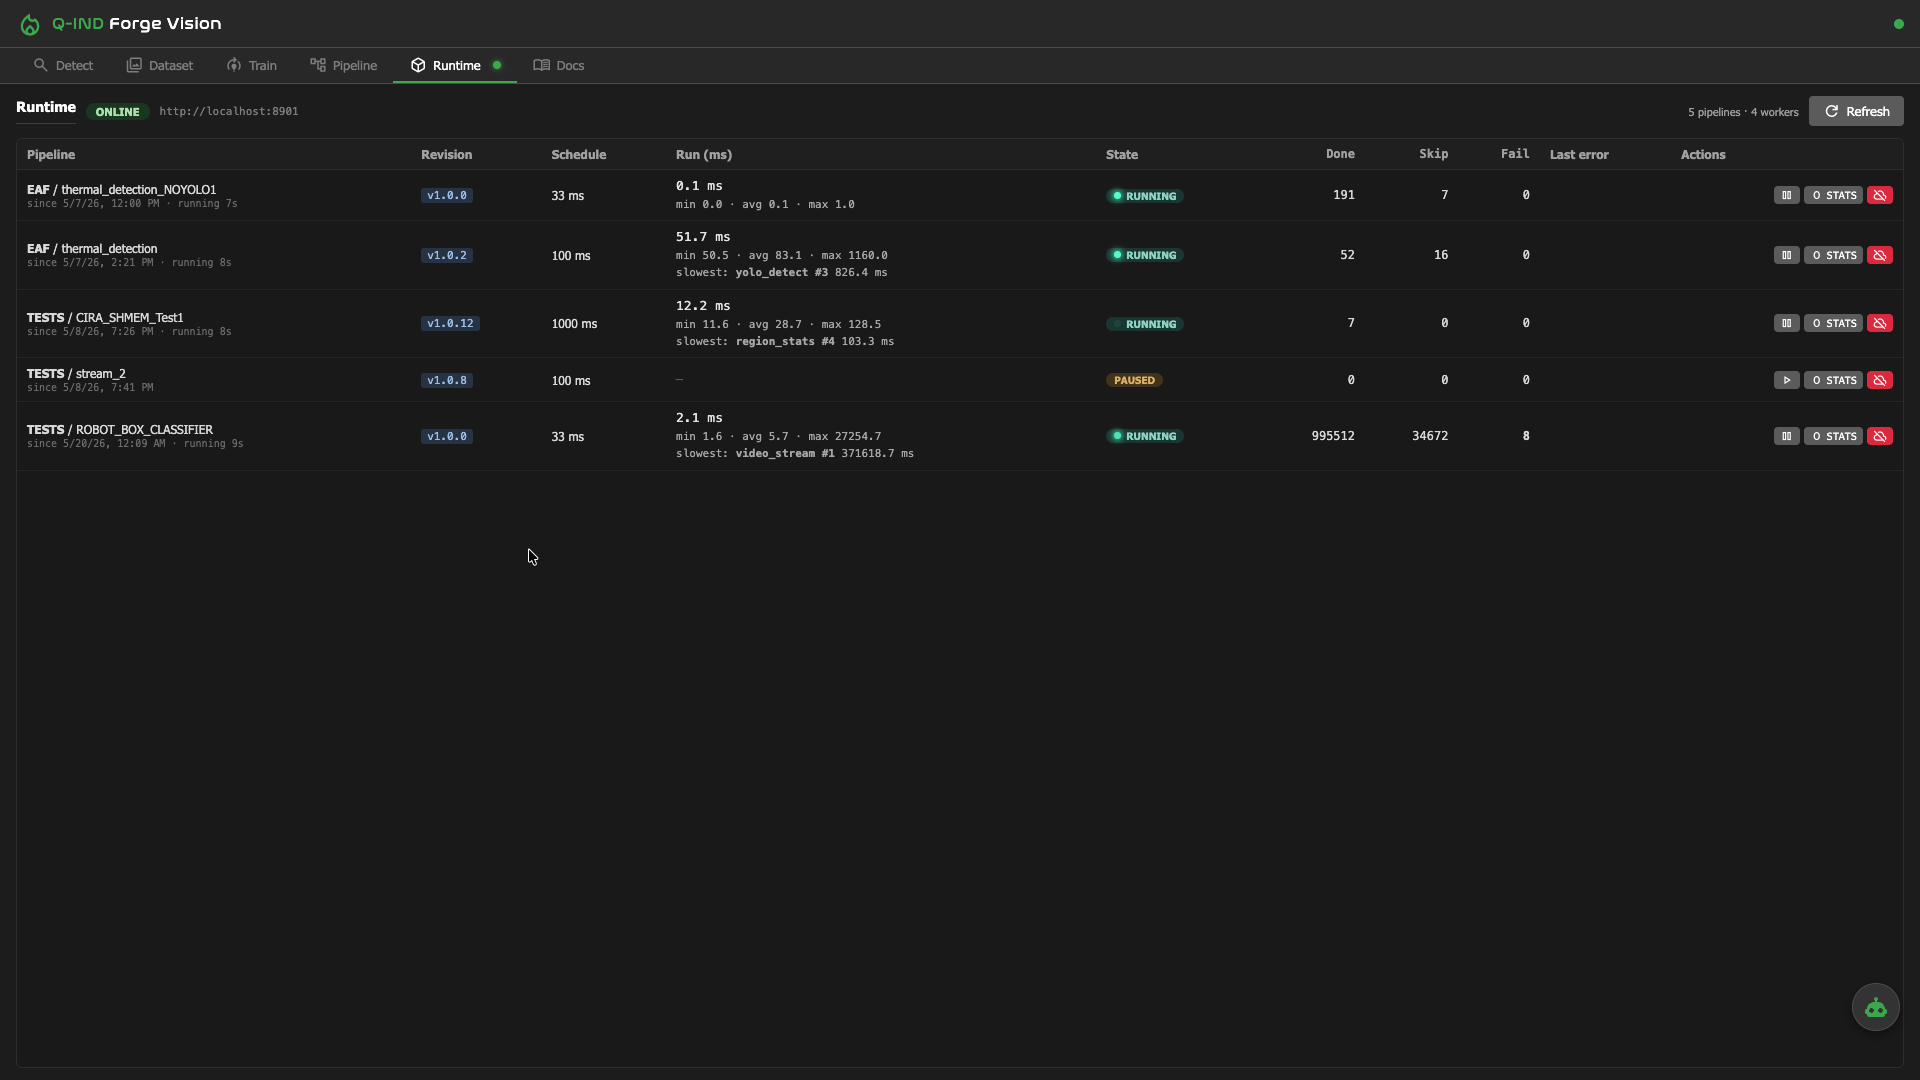Open stats for CIRA_SHMEM_Test1

[1833, 323]
